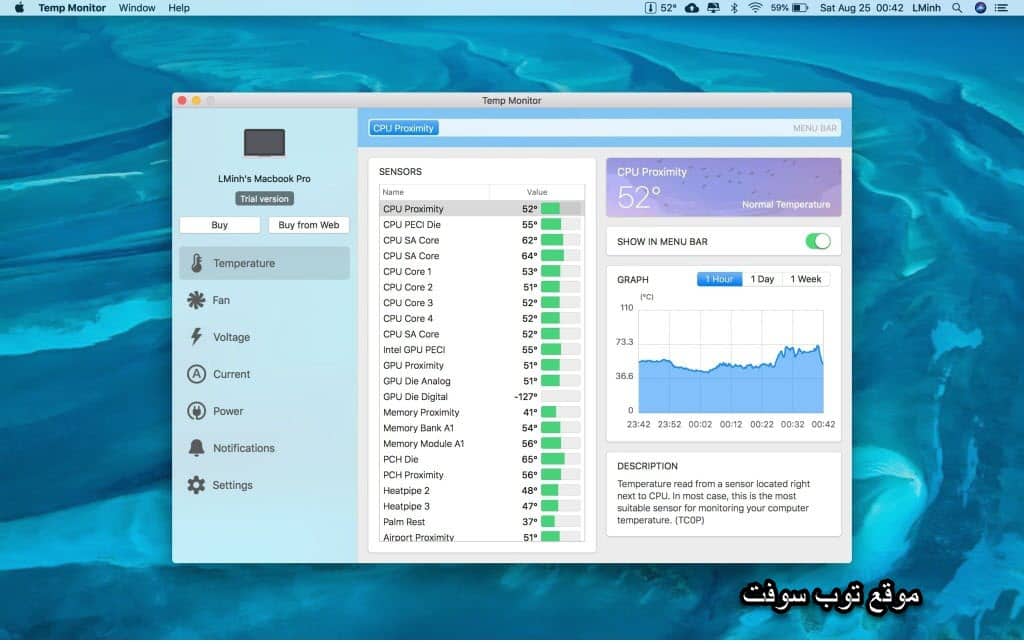Click the Name column header
This screenshot has width=1024, height=644.
(434, 192)
